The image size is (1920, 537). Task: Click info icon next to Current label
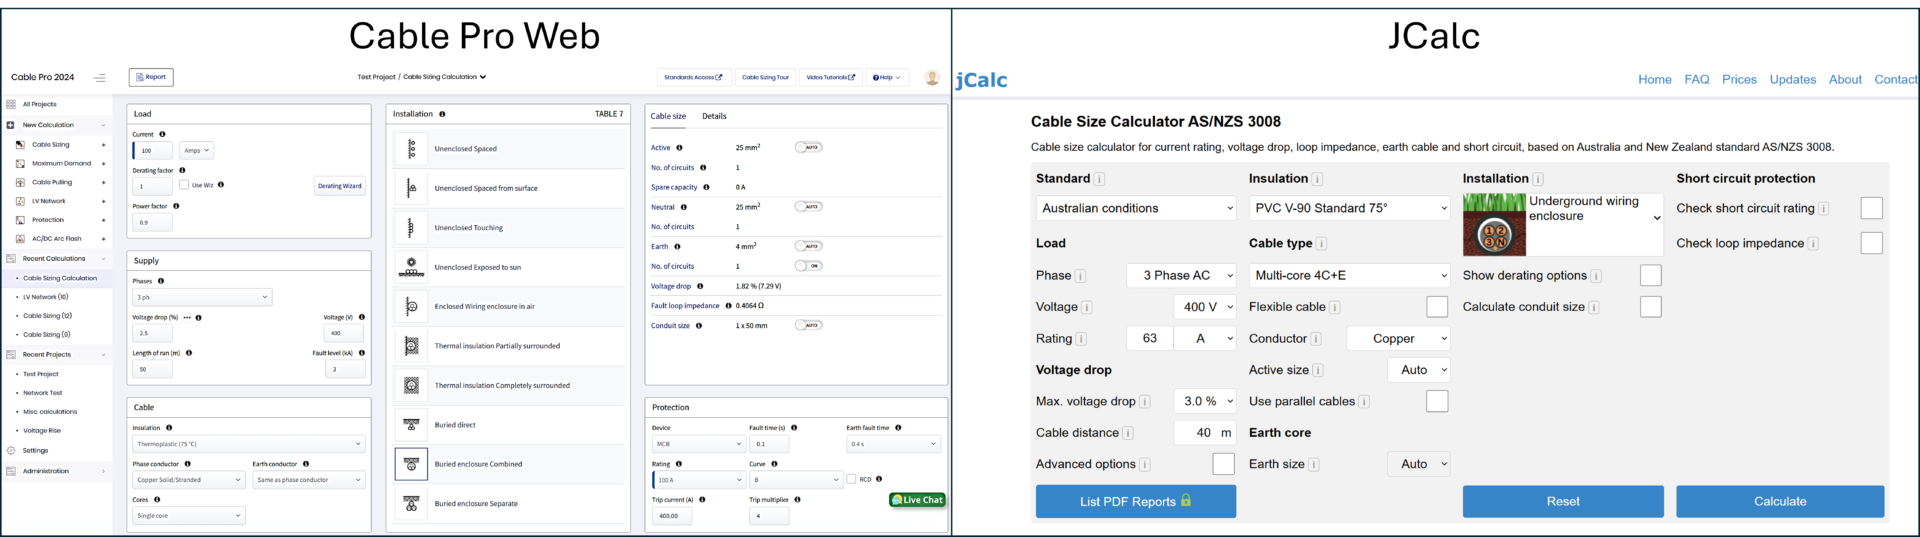pos(162,134)
